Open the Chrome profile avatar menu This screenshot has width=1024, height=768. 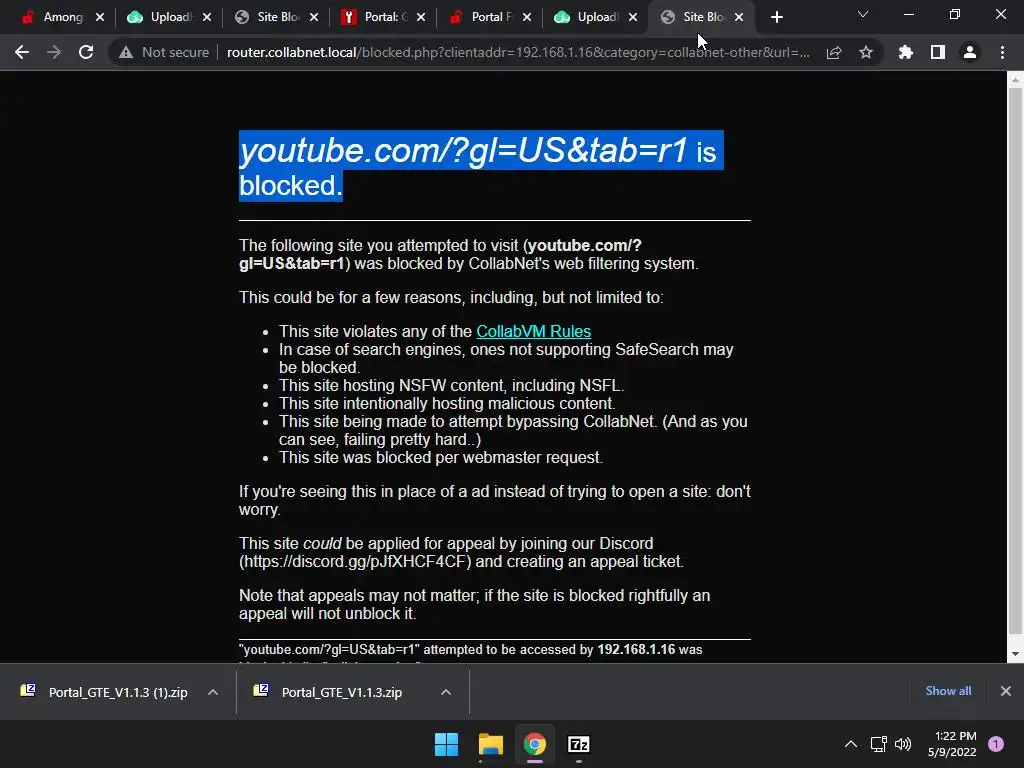(x=970, y=52)
